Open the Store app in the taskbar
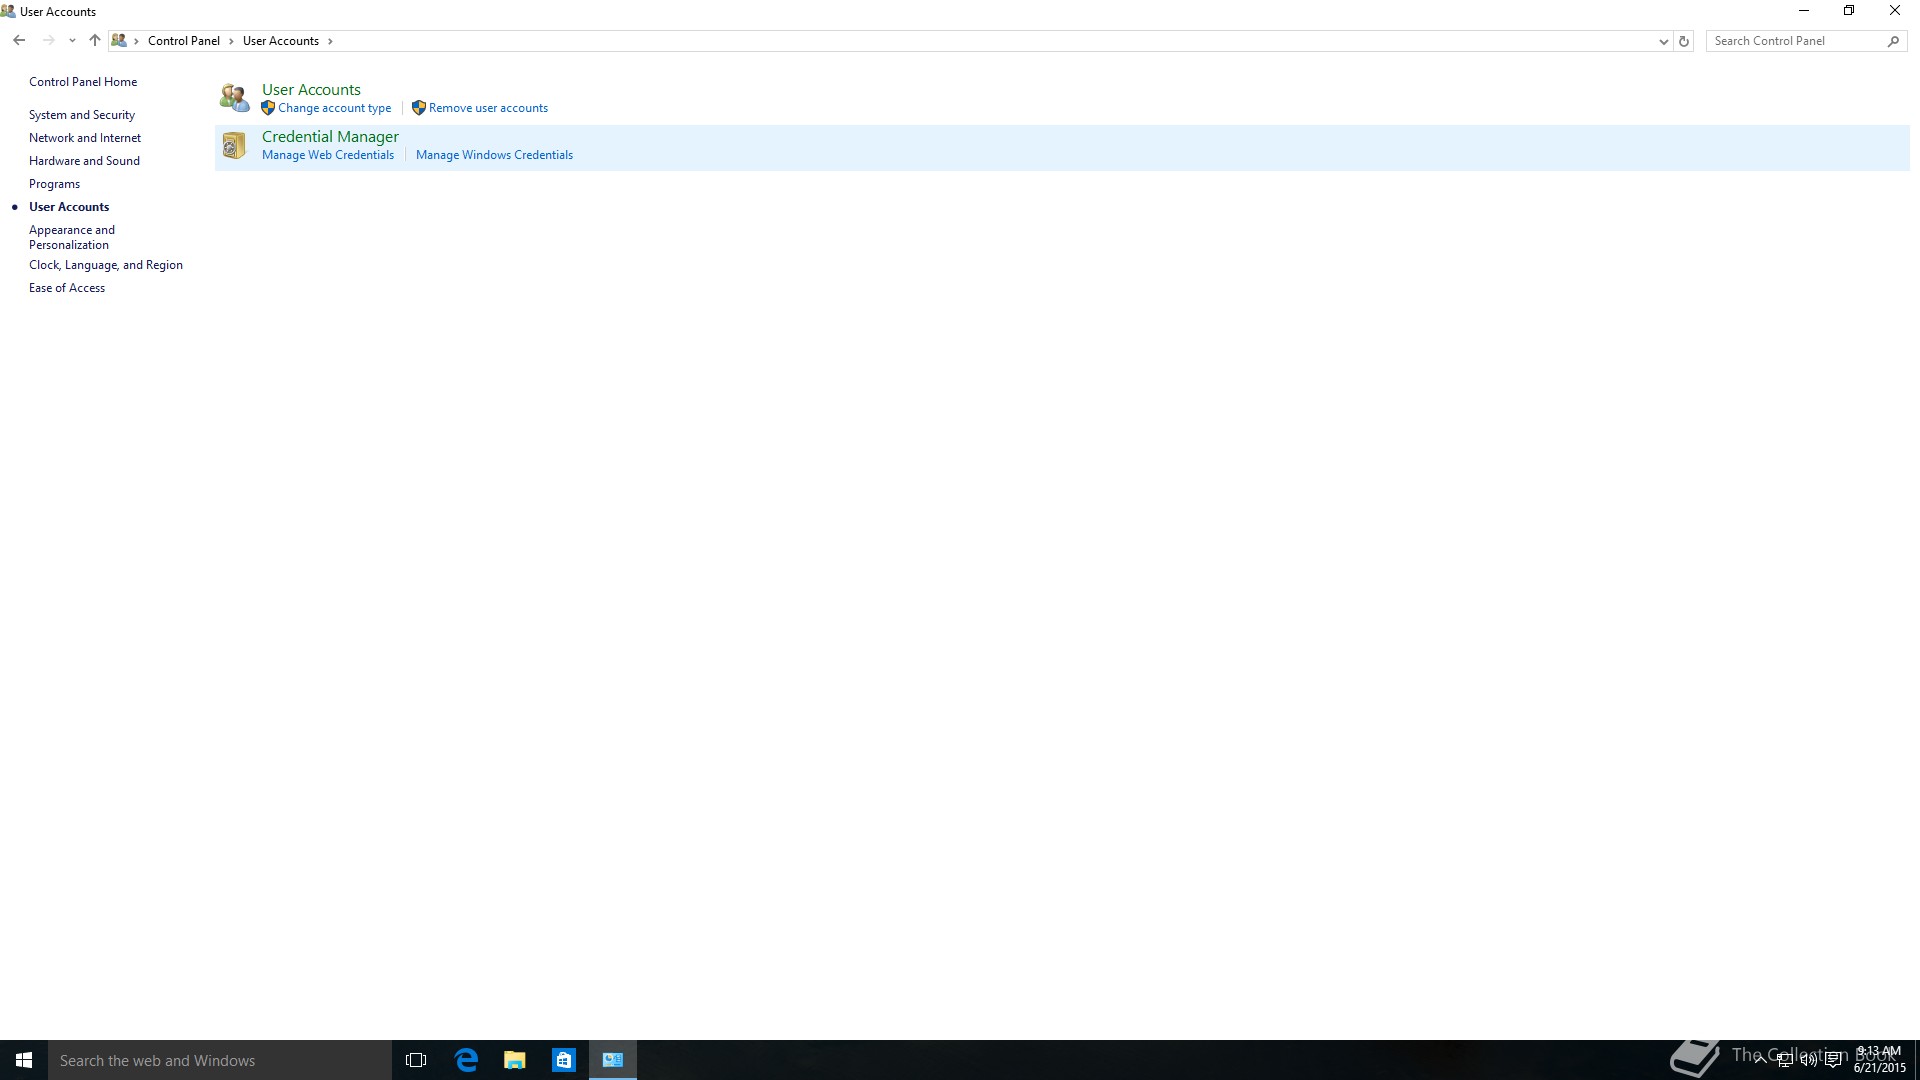 coord(564,1060)
